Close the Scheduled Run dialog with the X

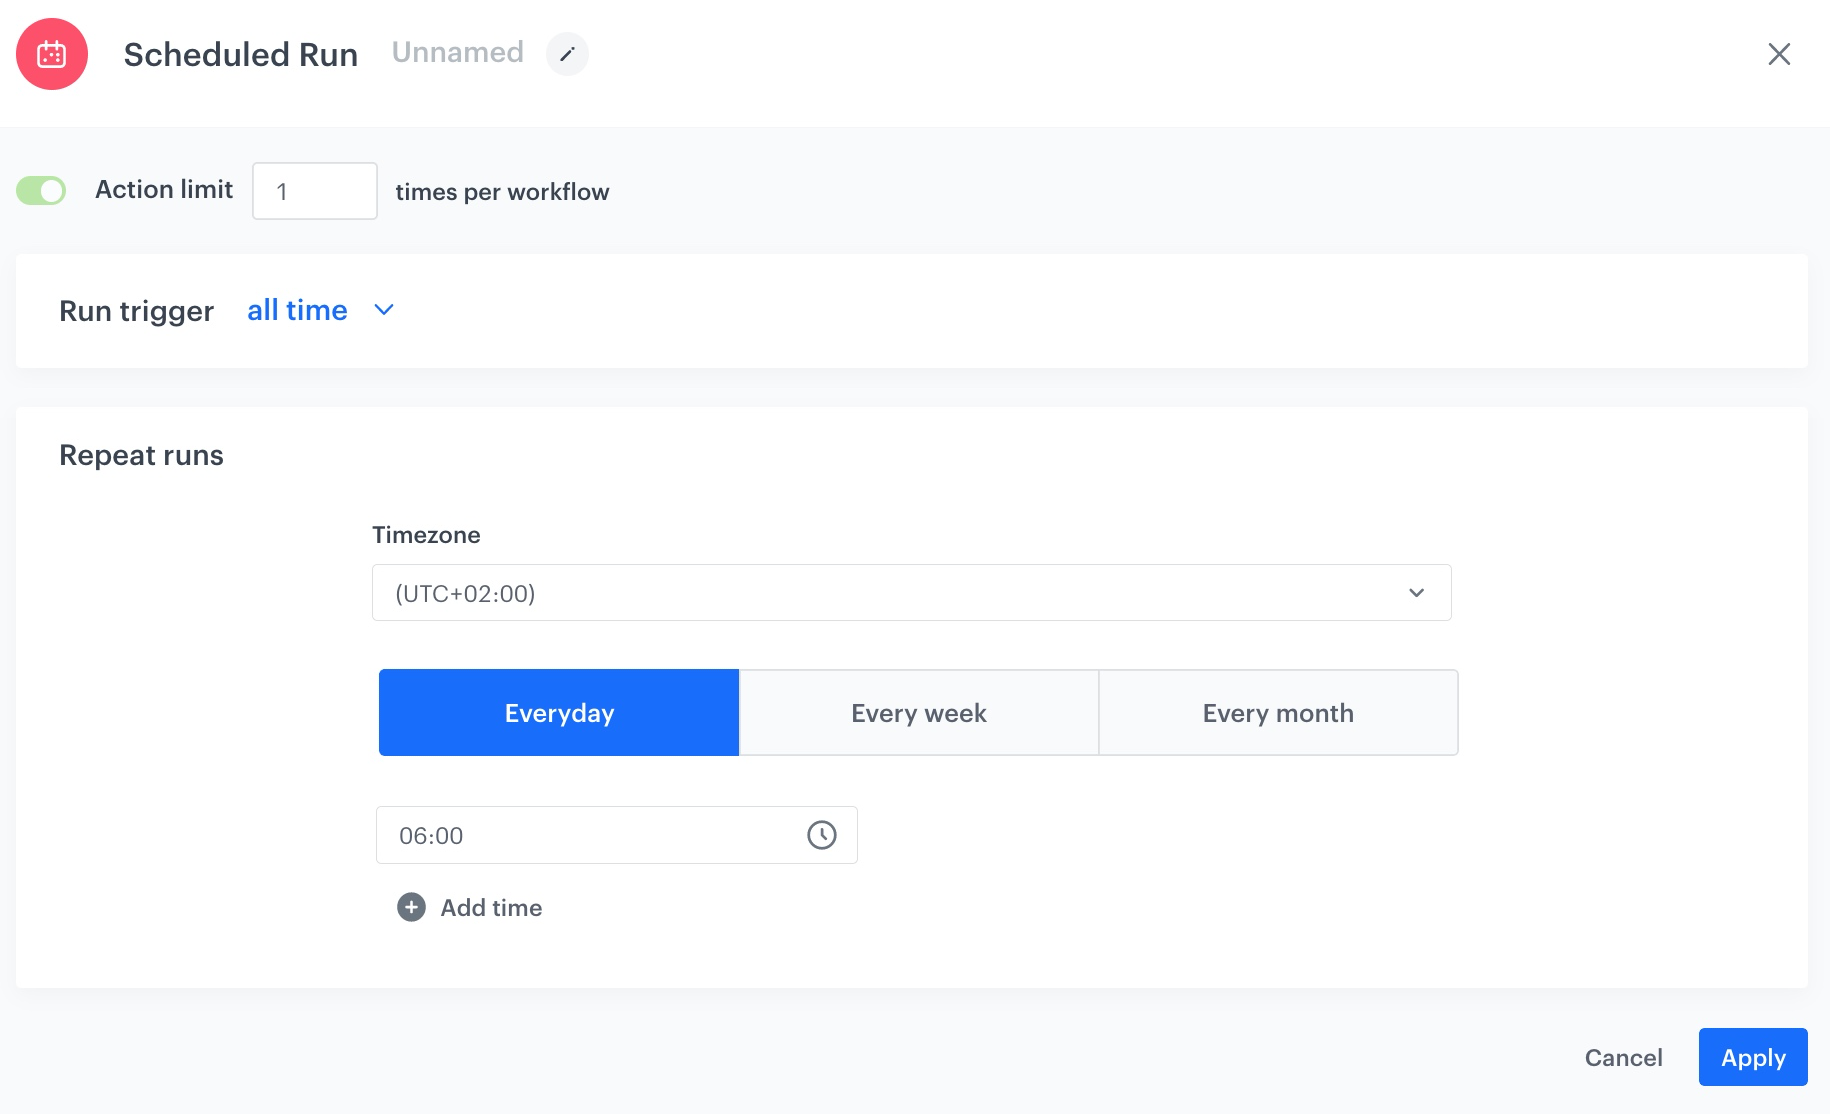click(x=1779, y=54)
